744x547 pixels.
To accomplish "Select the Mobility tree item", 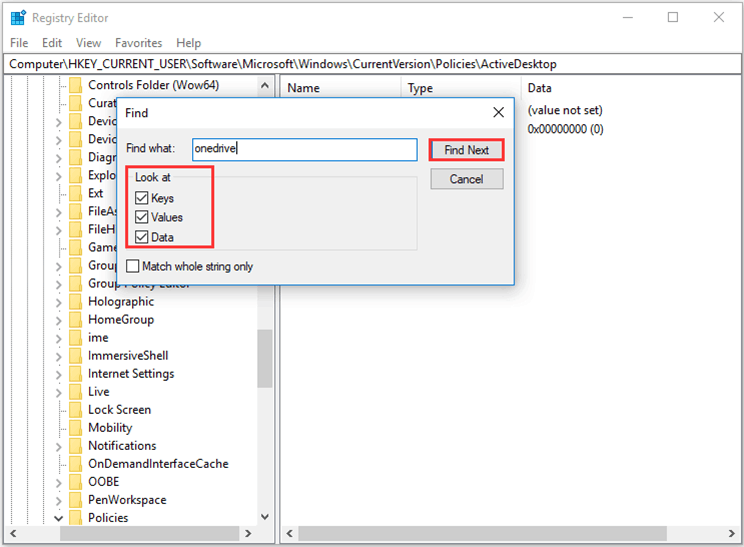I will coord(110,428).
